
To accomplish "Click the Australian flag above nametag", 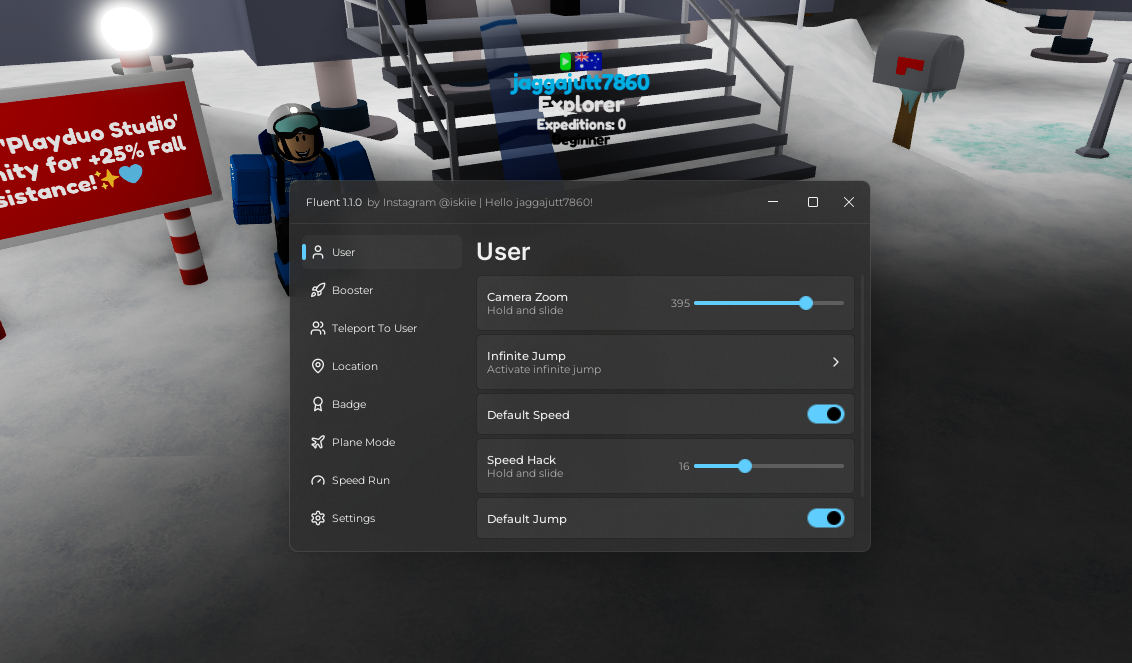I will click(x=588, y=61).
